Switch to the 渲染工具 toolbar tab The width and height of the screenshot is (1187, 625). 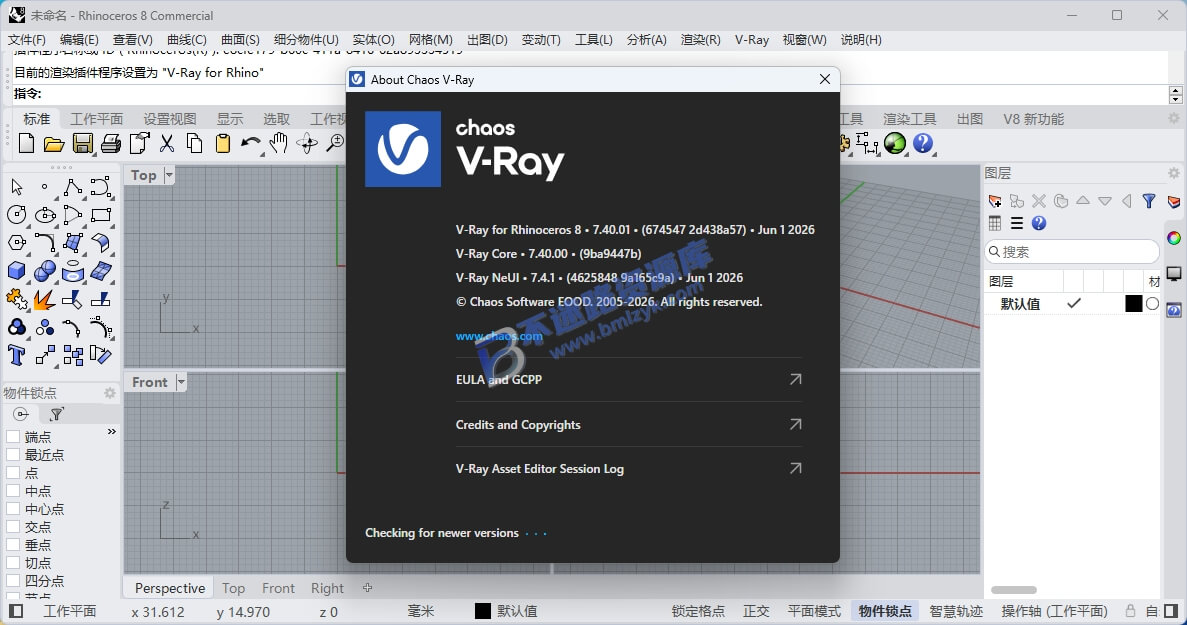(909, 119)
